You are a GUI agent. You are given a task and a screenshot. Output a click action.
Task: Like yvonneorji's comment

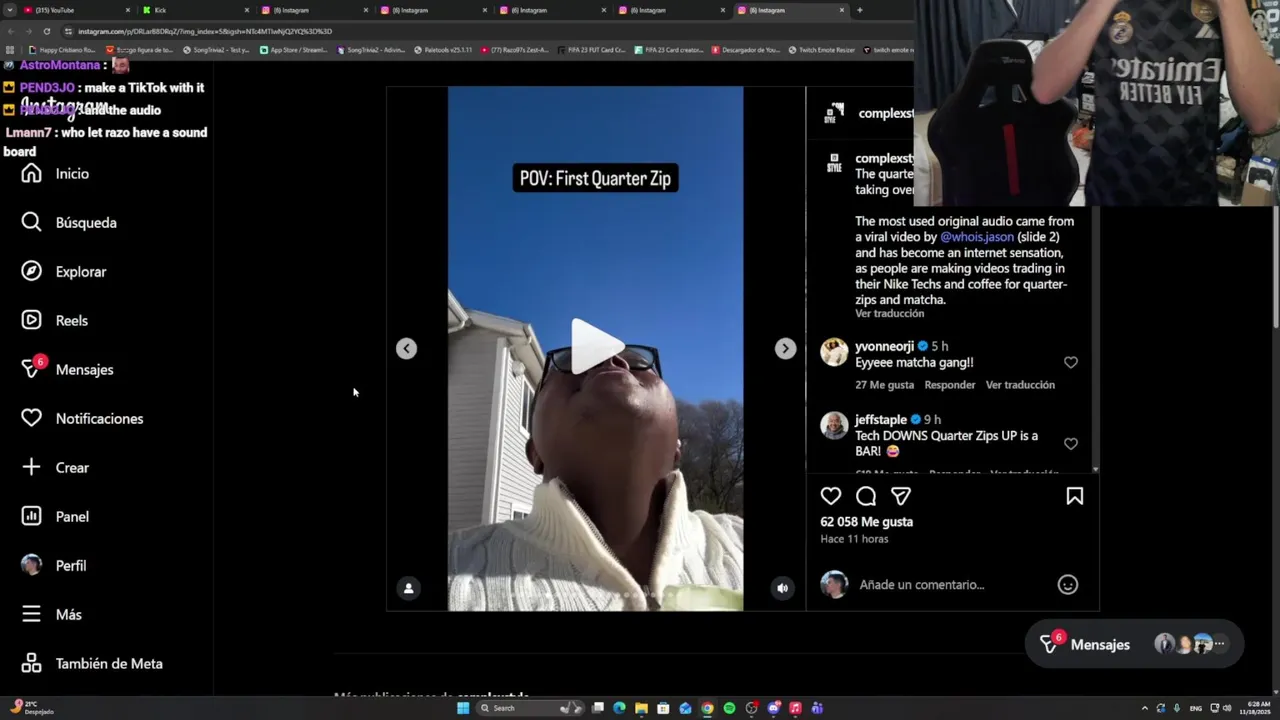(x=1071, y=363)
